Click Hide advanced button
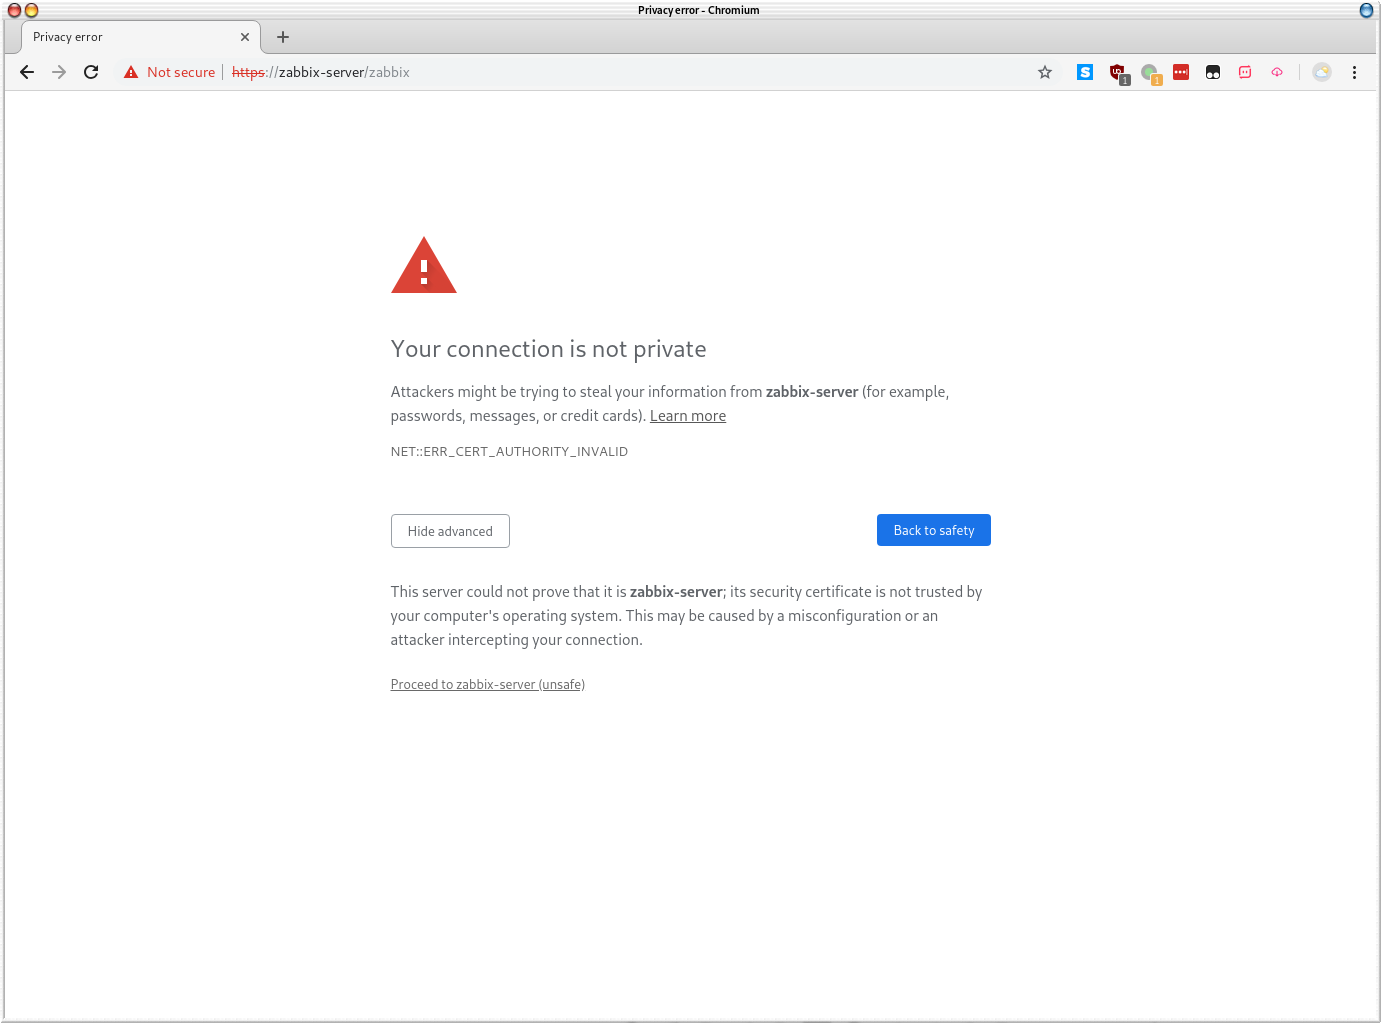This screenshot has width=1381, height=1023. coord(450,531)
